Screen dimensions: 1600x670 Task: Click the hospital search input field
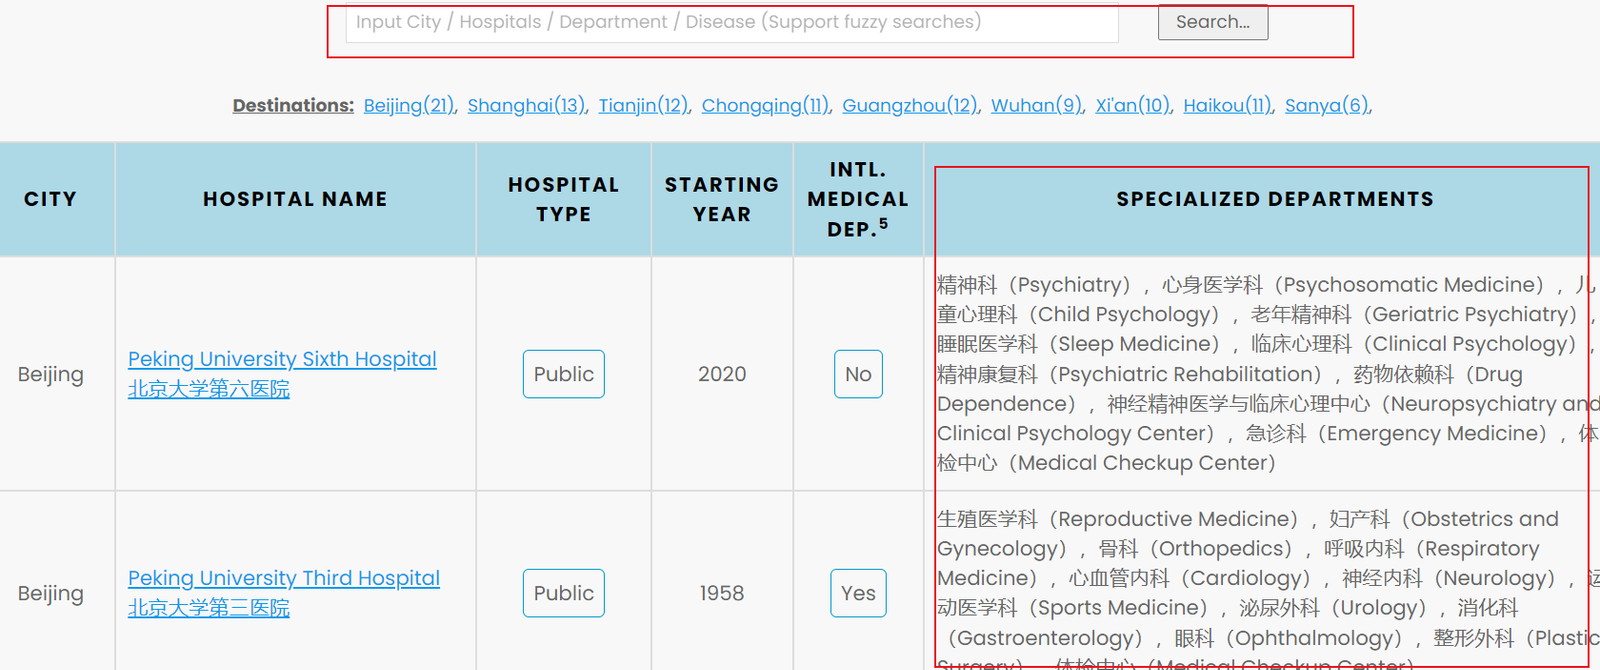[732, 22]
